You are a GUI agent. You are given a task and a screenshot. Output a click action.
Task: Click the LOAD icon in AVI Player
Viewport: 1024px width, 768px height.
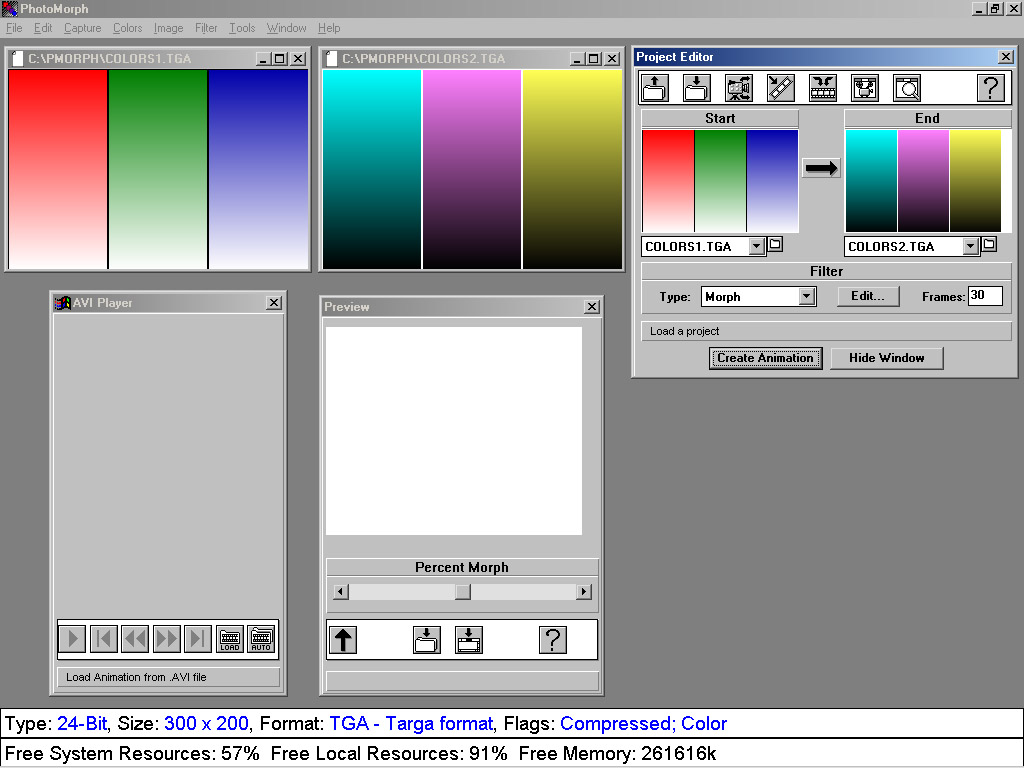point(230,639)
